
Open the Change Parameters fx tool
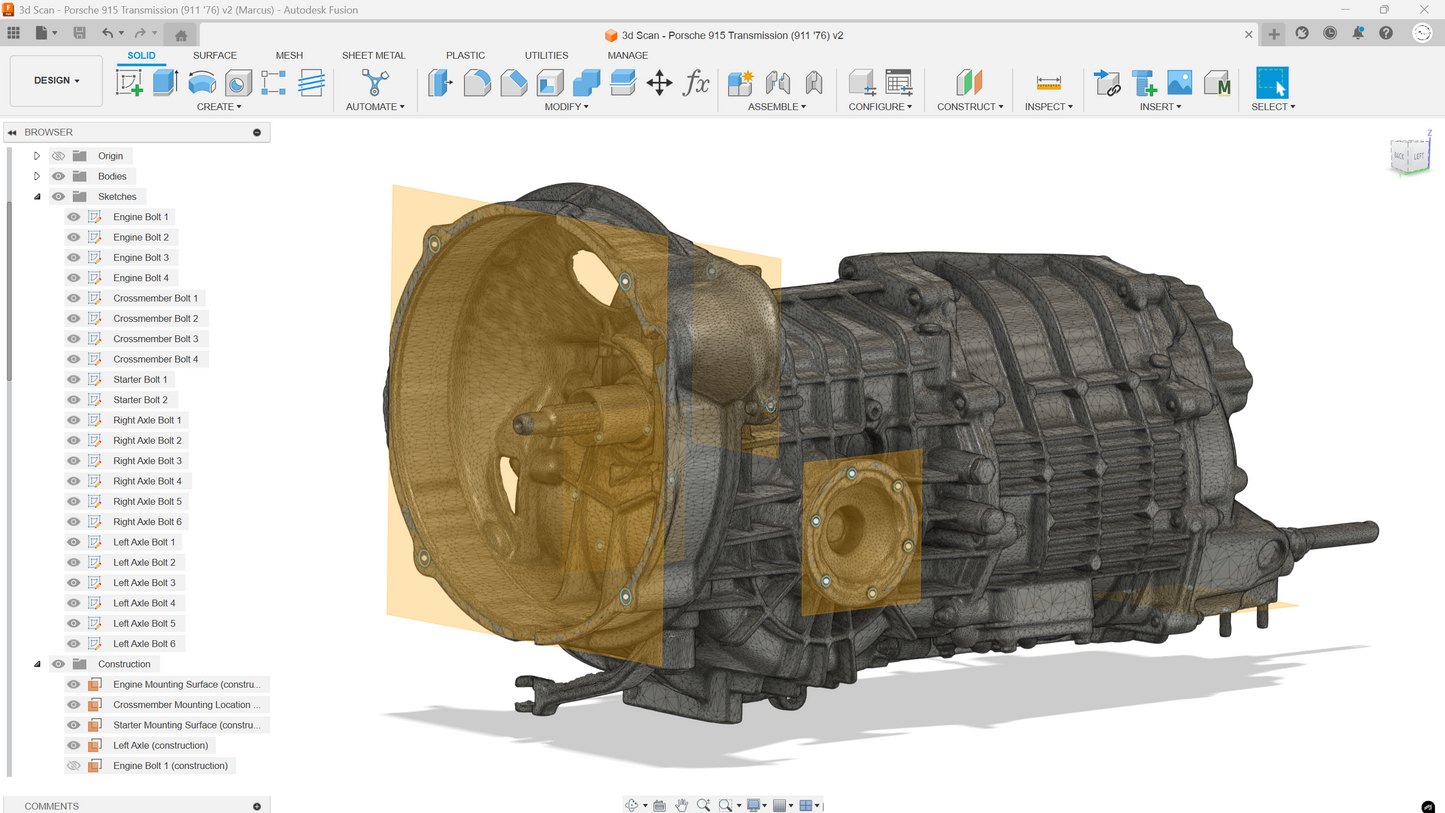[x=696, y=83]
